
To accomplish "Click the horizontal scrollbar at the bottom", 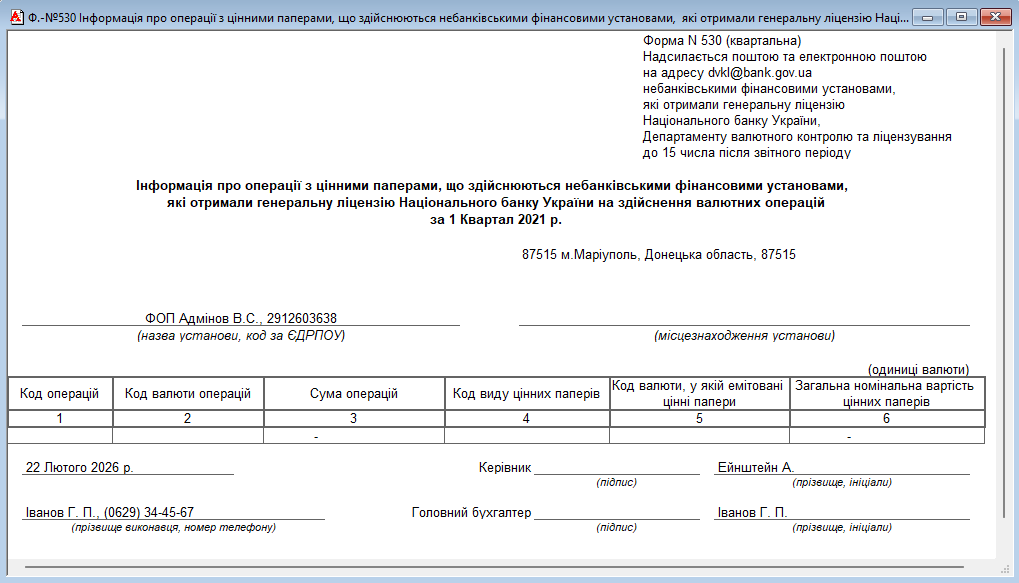I will (x=500, y=567).
